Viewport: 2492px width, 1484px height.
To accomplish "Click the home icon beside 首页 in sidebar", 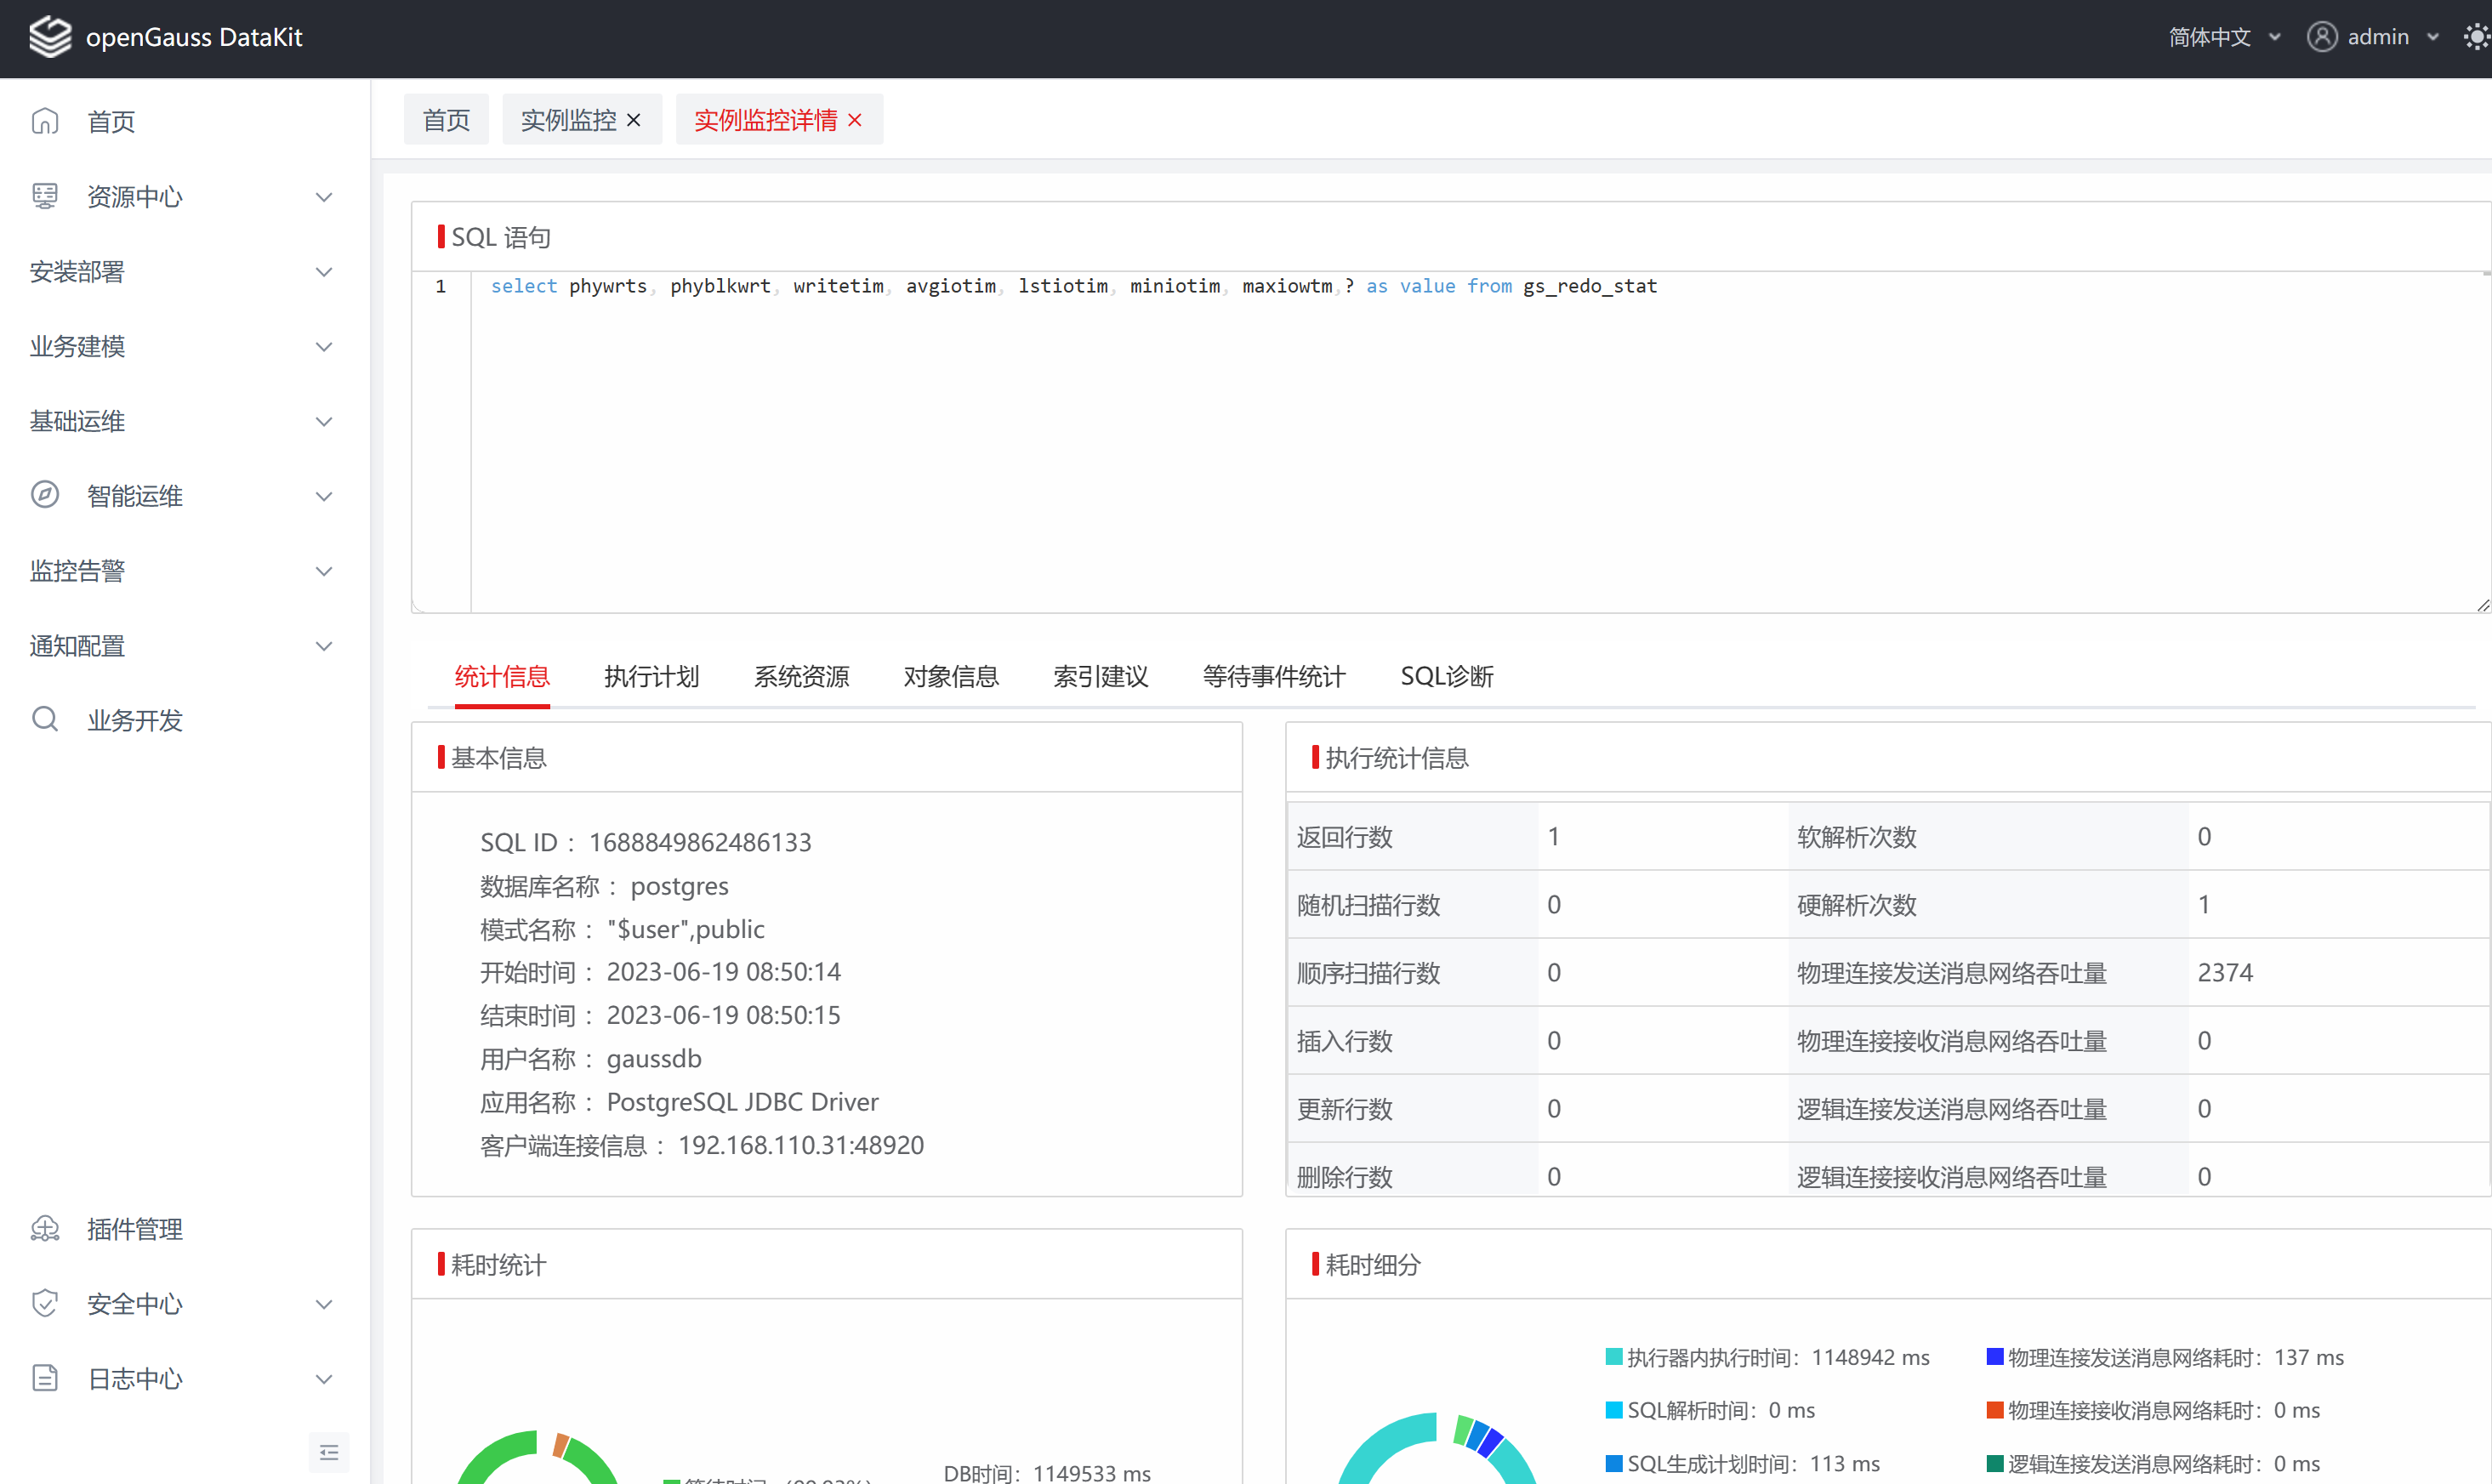I will (45, 121).
